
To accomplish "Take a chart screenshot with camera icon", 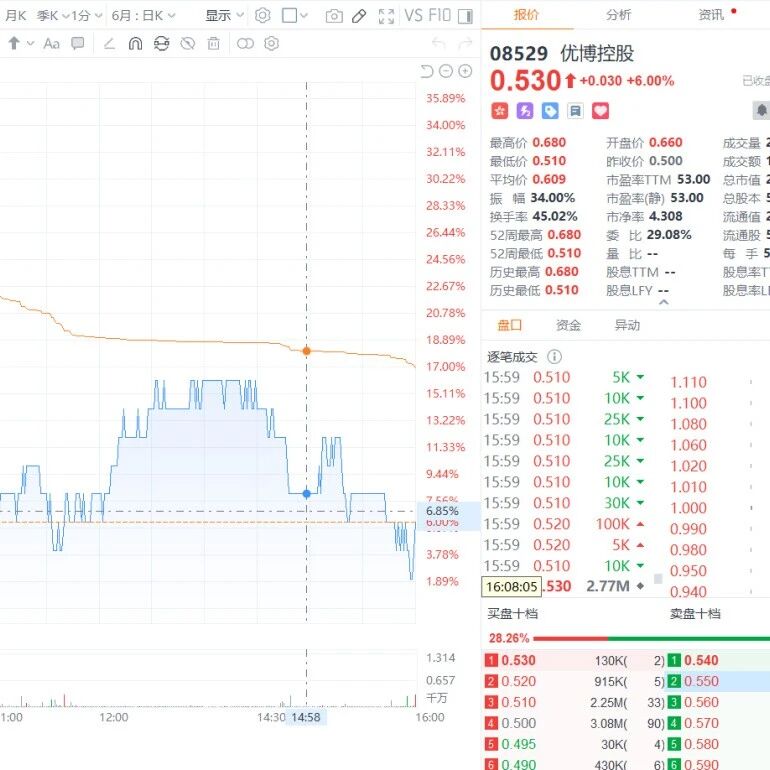I will tap(334, 16).
